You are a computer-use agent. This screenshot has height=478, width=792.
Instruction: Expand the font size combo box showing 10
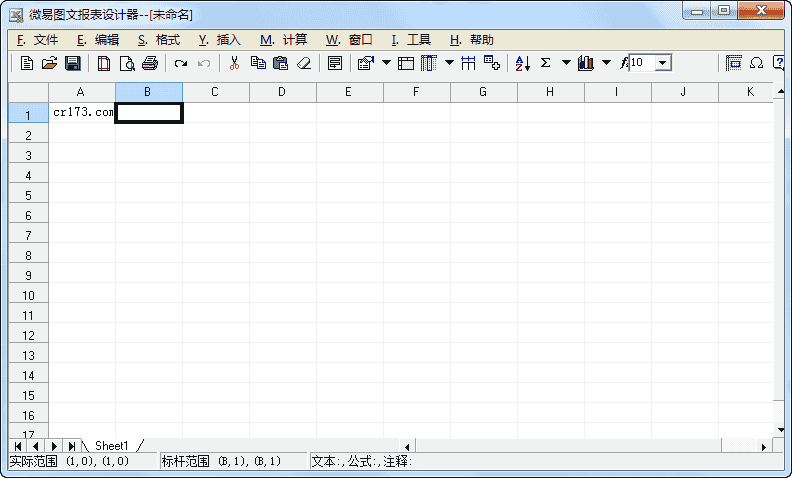pos(662,63)
